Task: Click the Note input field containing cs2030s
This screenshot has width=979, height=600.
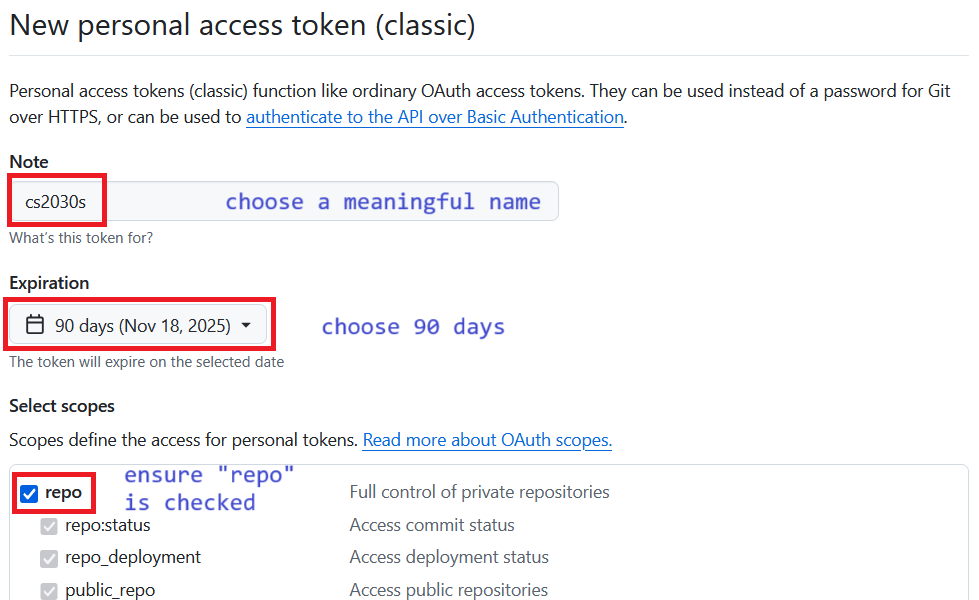Action: (57, 200)
